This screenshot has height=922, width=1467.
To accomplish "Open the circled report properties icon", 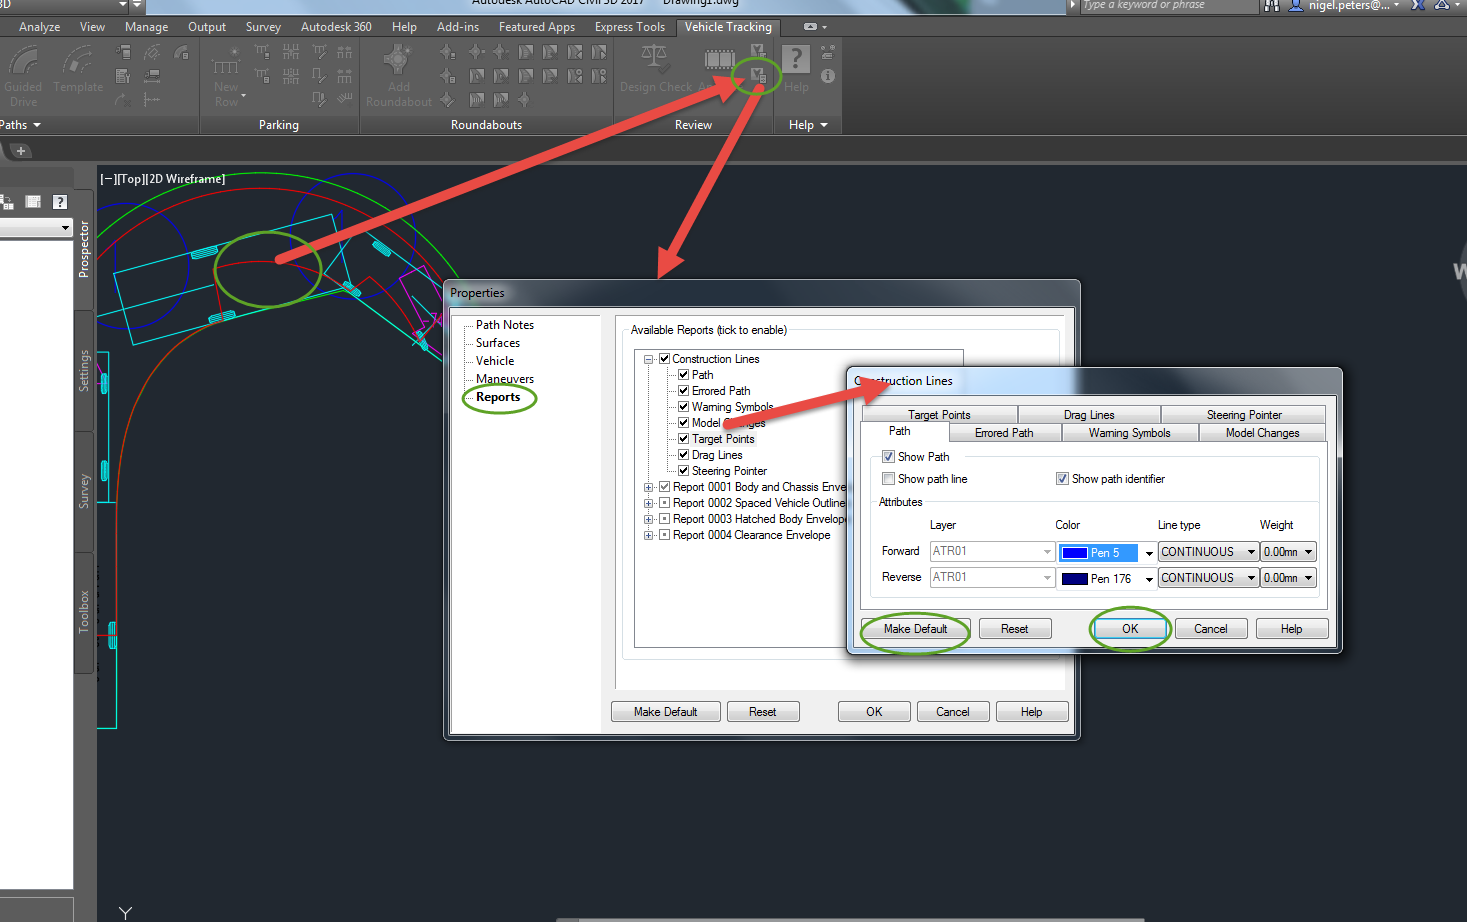I will (x=758, y=75).
